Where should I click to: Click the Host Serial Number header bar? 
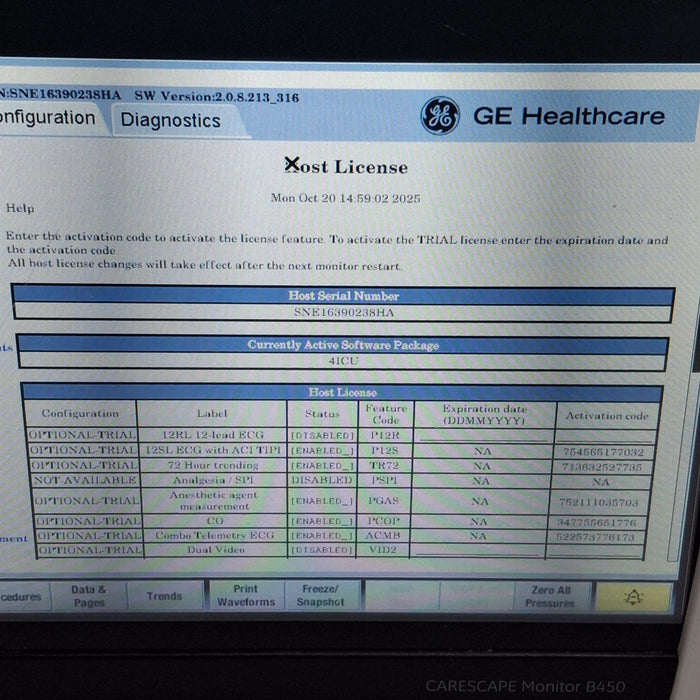click(343, 296)
